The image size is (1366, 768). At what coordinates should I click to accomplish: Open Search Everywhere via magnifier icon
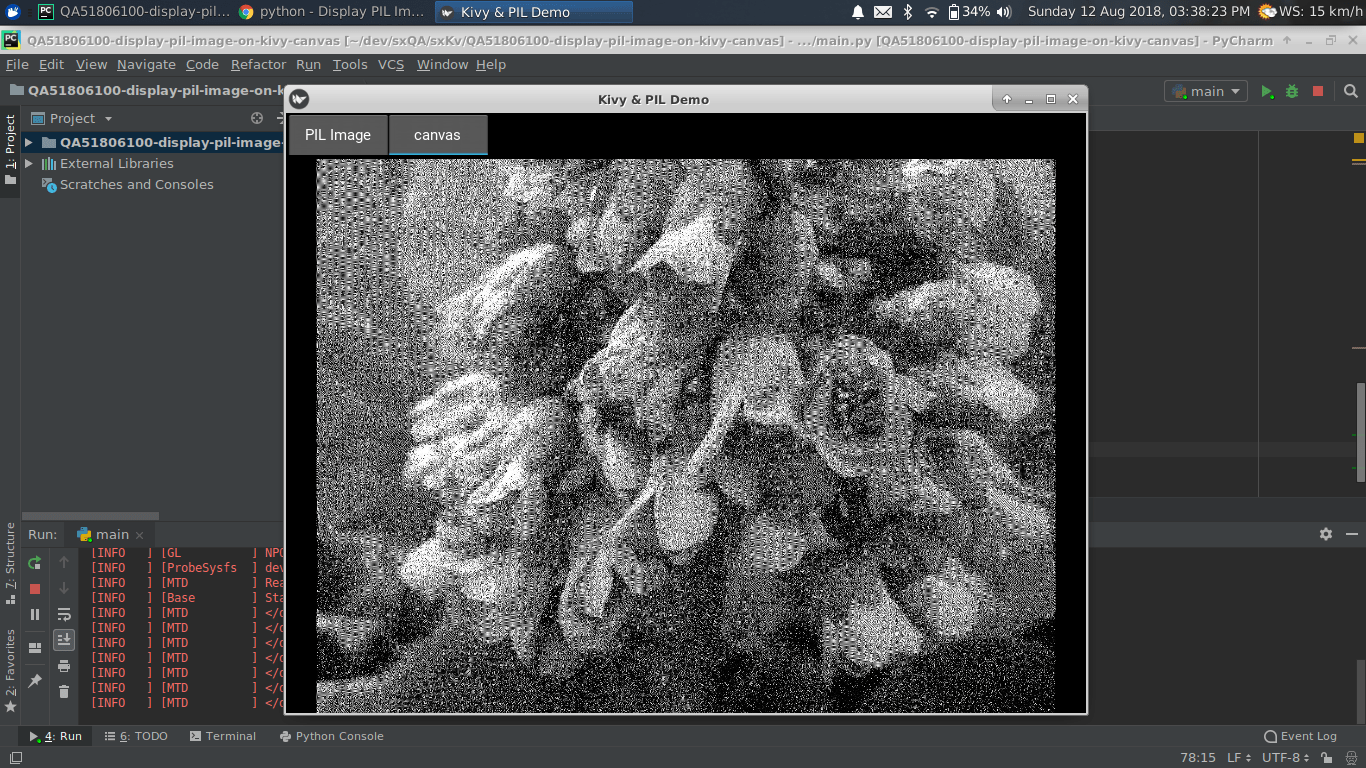coord(1350,91)
